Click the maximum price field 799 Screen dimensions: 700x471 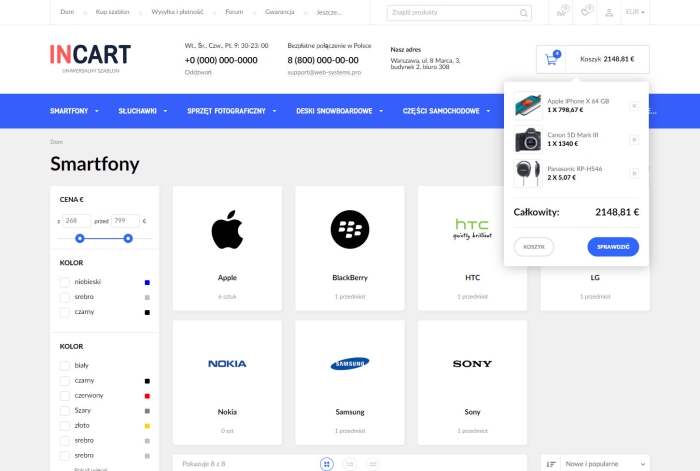click(125, 221)
